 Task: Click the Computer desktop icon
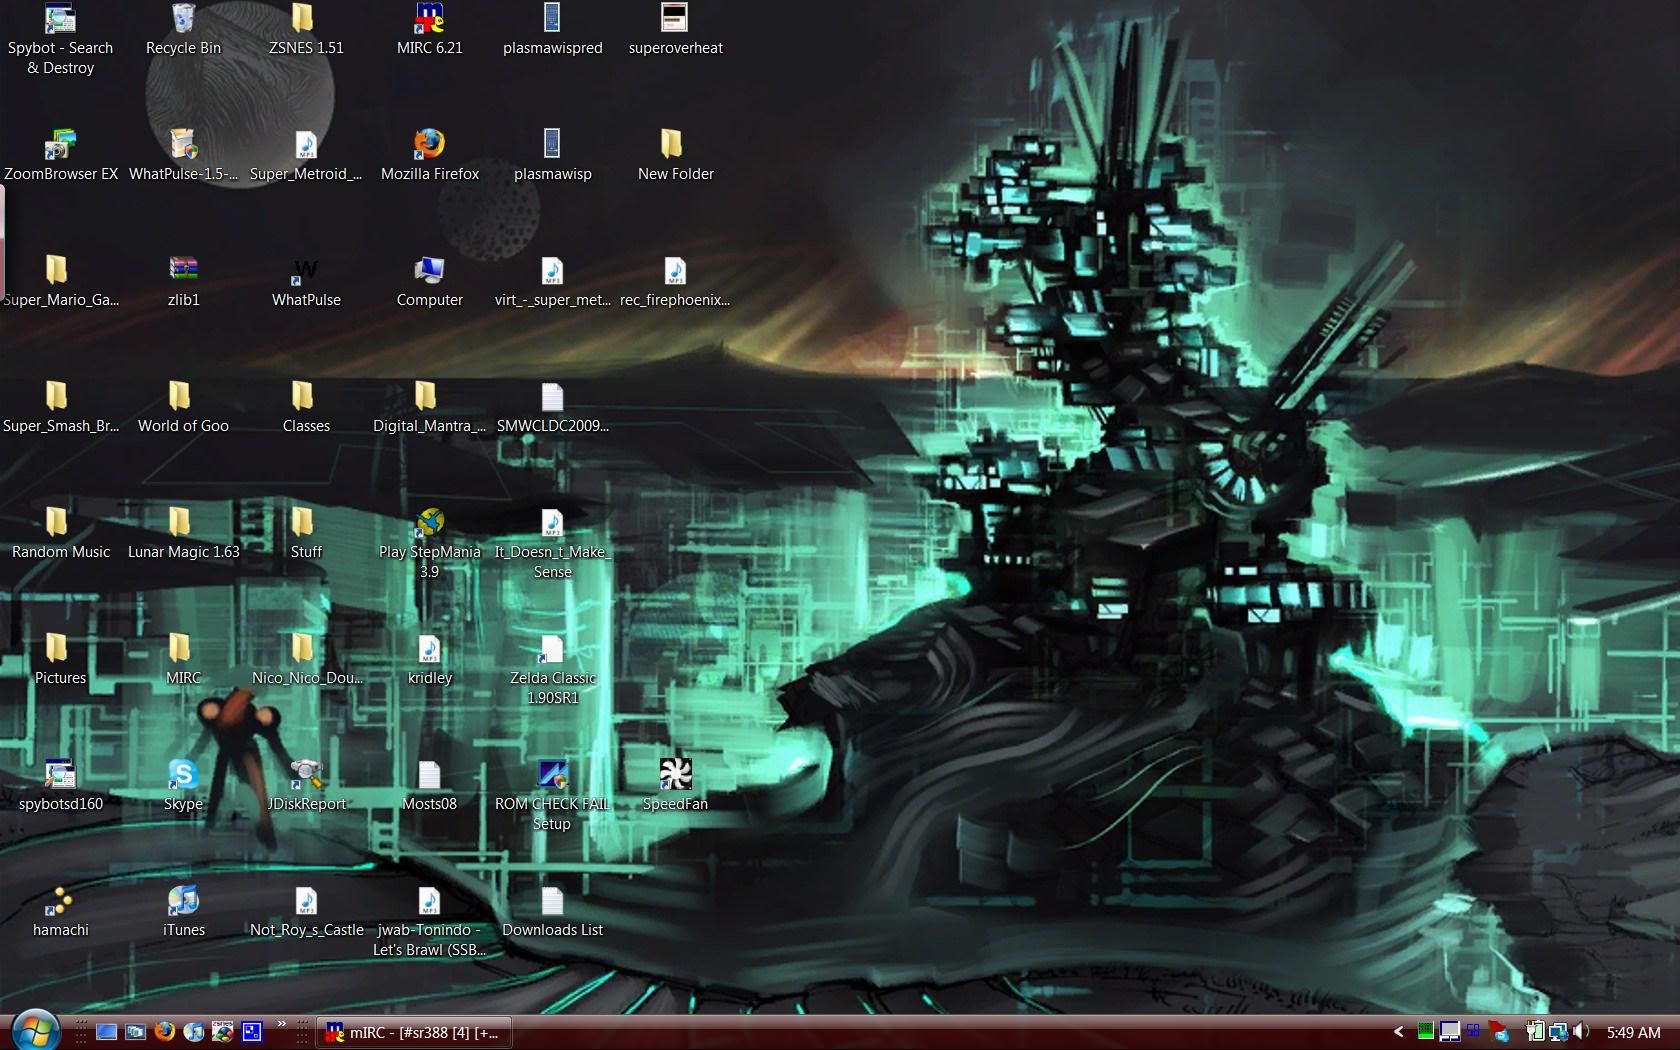pos(429,271)
